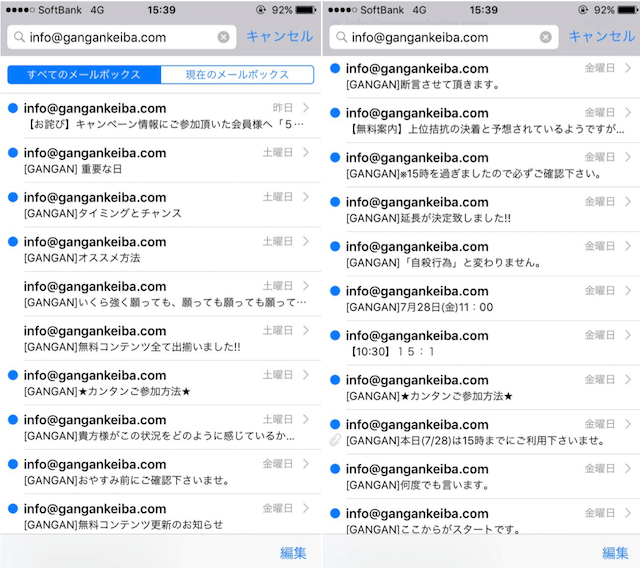
Task: Tap unread dot of right ★カンタンご参加方法★ mail
Action: [335, 379]
